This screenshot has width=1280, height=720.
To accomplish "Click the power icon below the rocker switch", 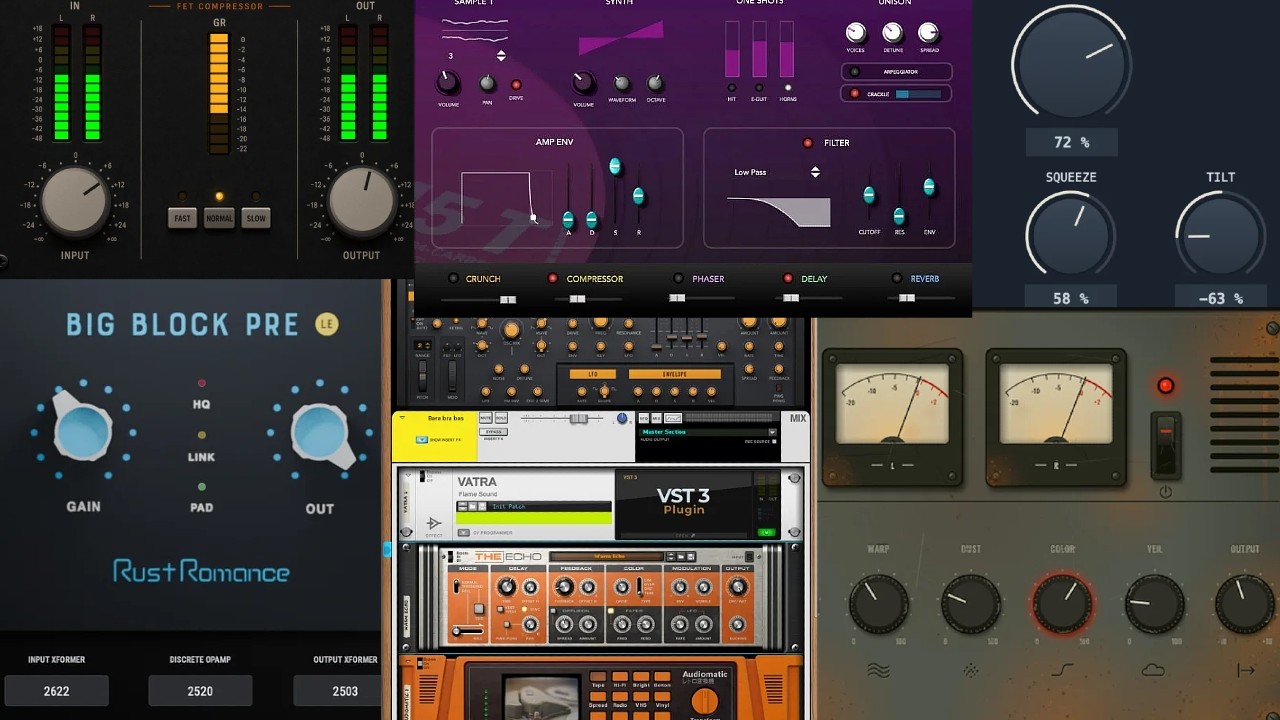I will coord(1165,492).
